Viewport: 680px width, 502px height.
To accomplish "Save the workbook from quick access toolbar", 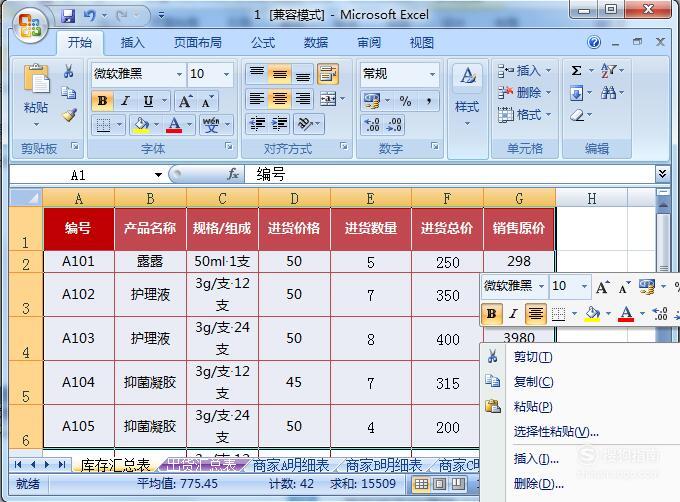I will [x=68, y=16].
